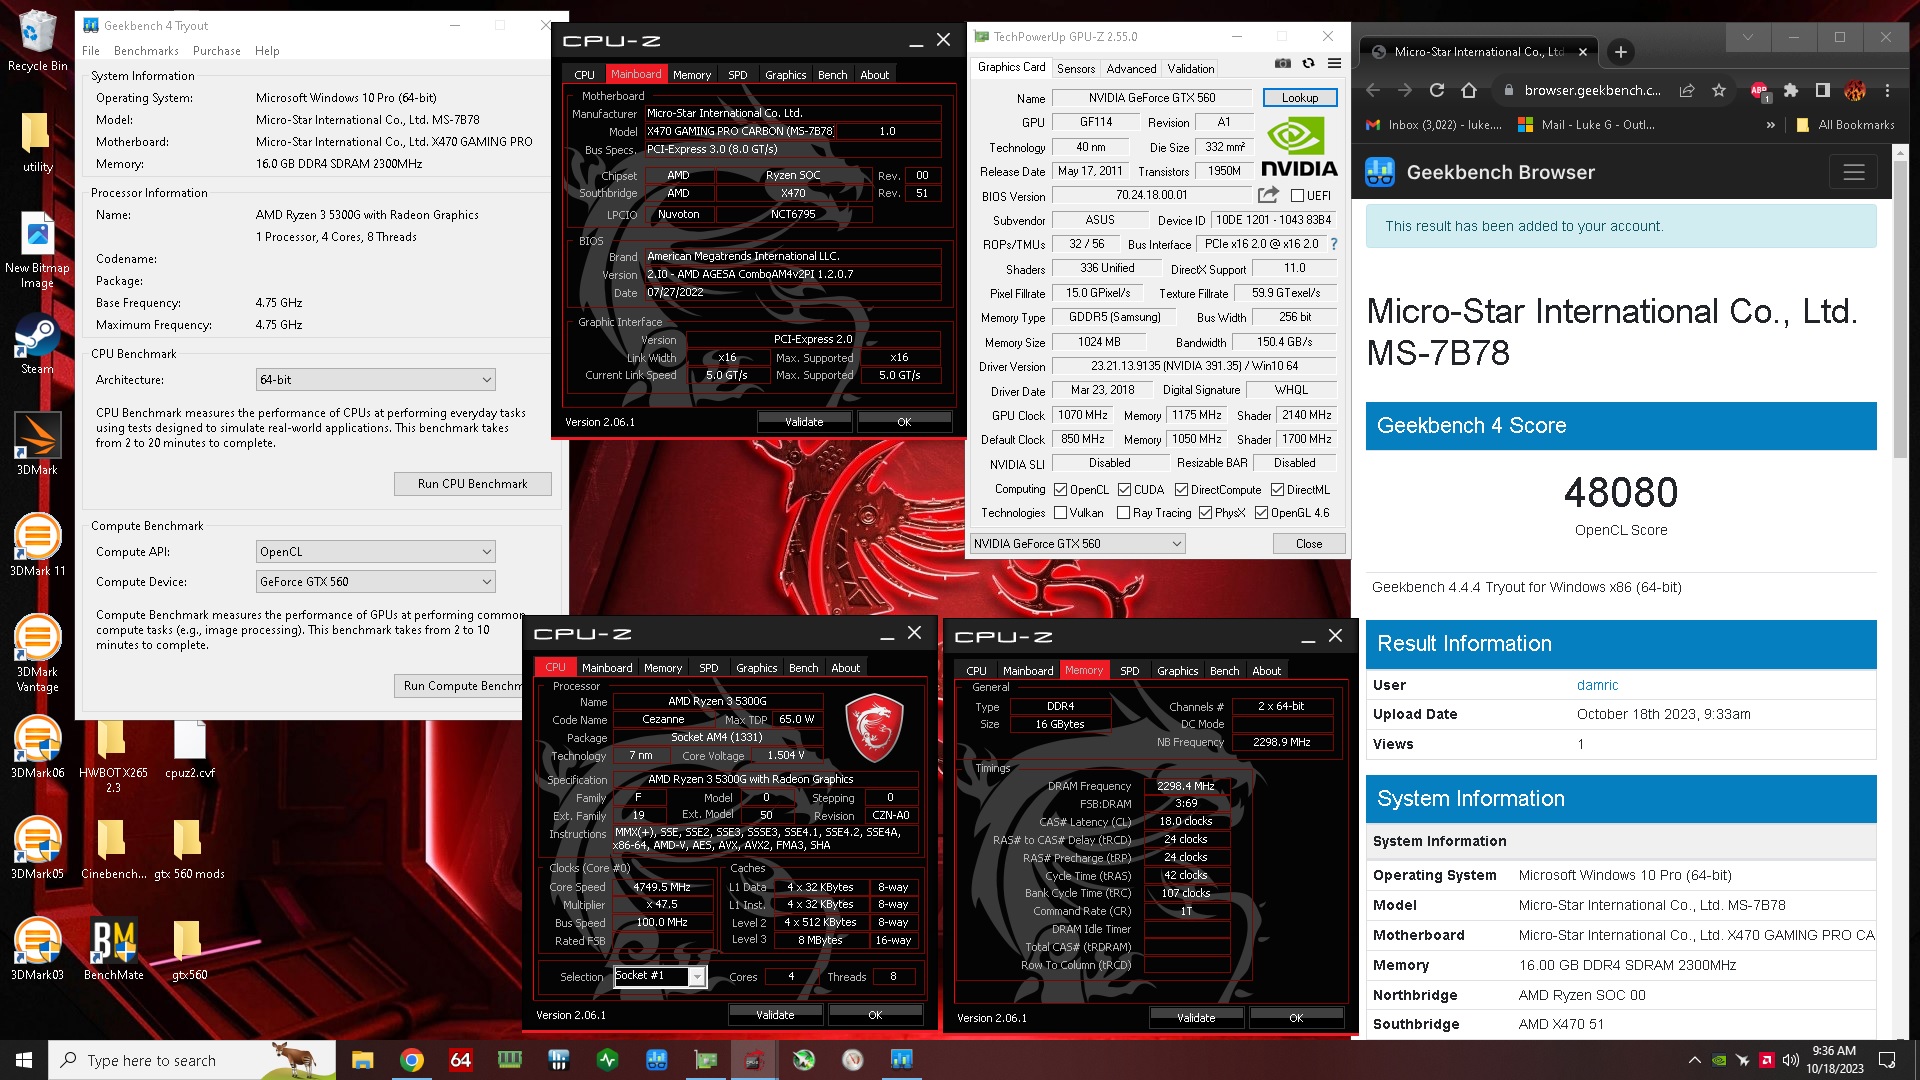The image size is (1920, 1080).
Task: Click Validate in CPU-Z Mainboard window
Action: [804, 422]
